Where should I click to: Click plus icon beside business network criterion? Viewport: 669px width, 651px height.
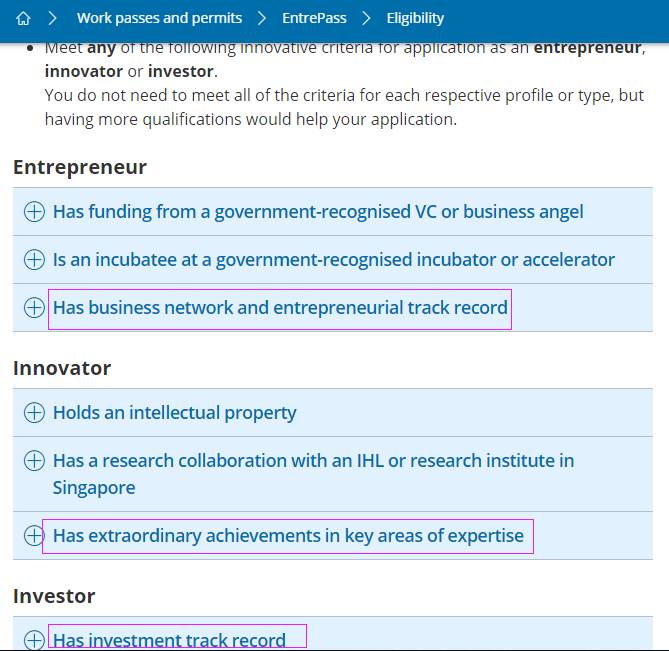(x=34, y=308)
